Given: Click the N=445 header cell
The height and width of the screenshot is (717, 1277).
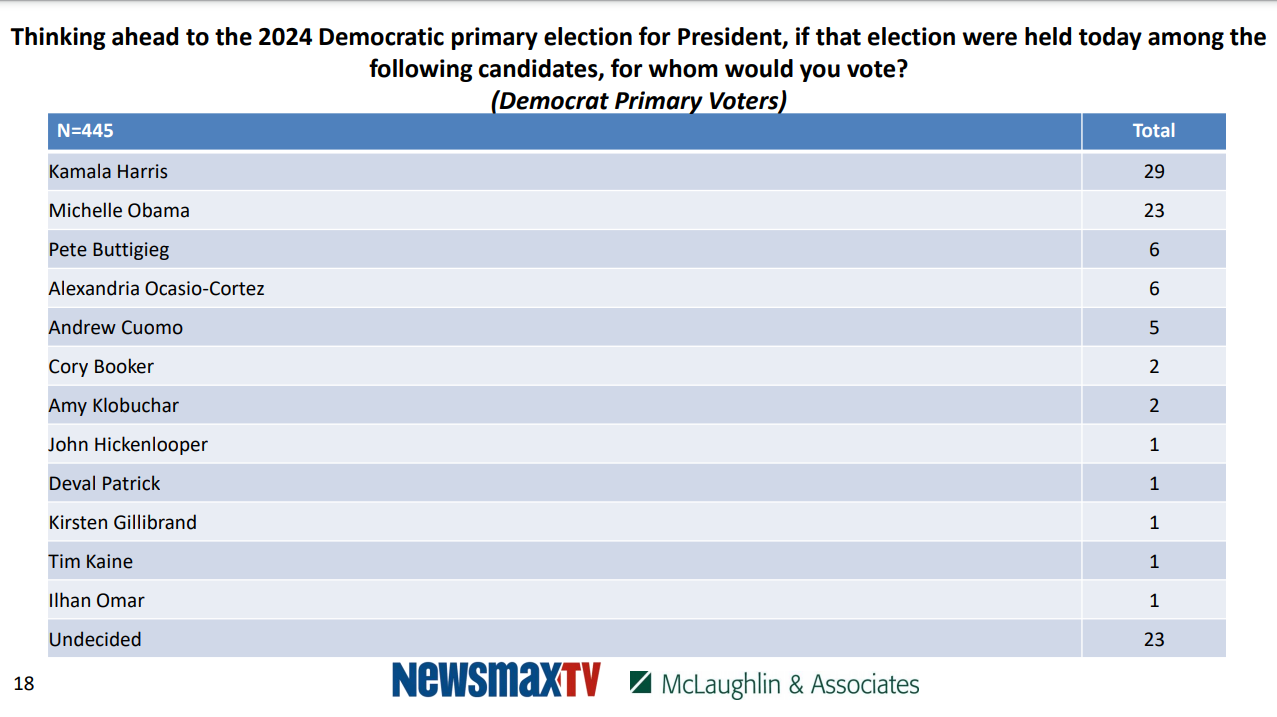Looking at the screenshot, I should 78,131.
